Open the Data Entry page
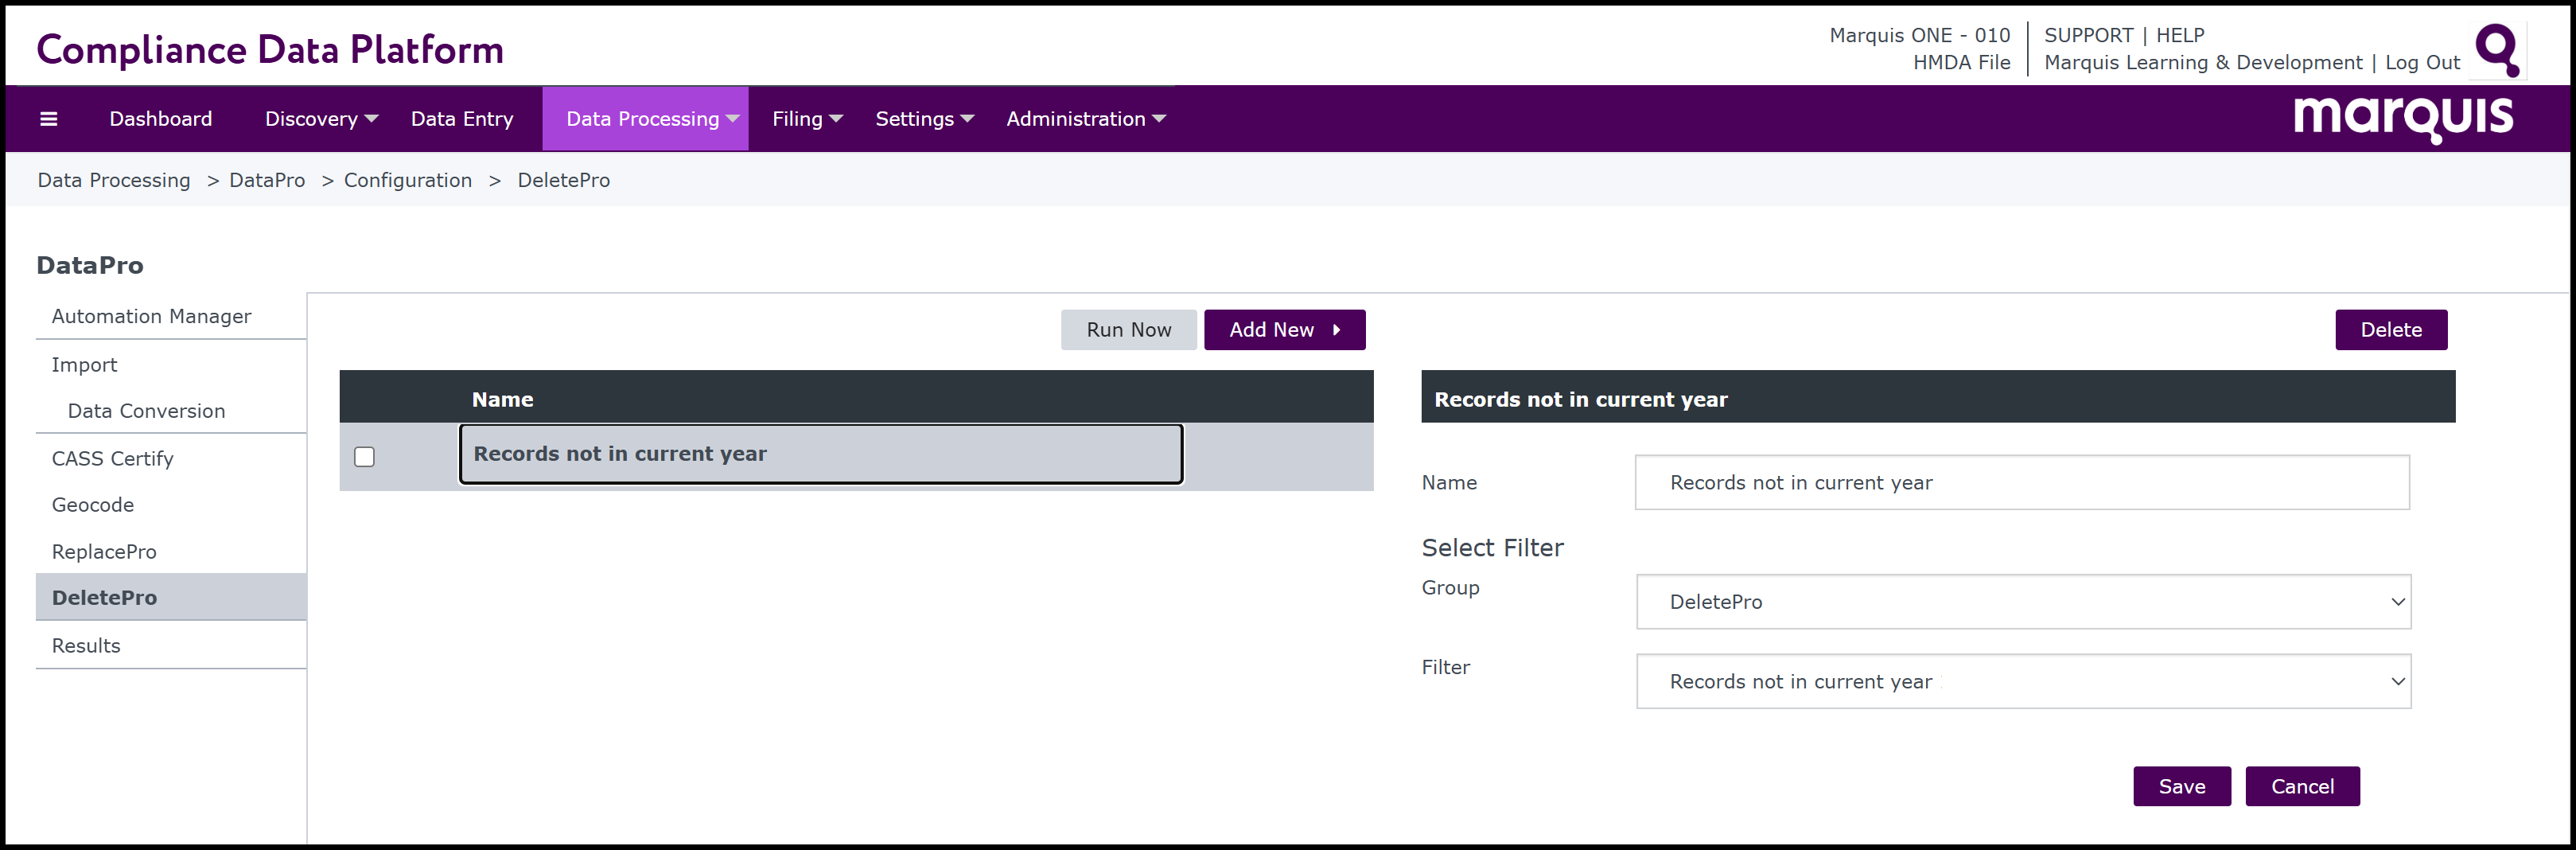The image size is (2576, 850). [x=461, y=119]
